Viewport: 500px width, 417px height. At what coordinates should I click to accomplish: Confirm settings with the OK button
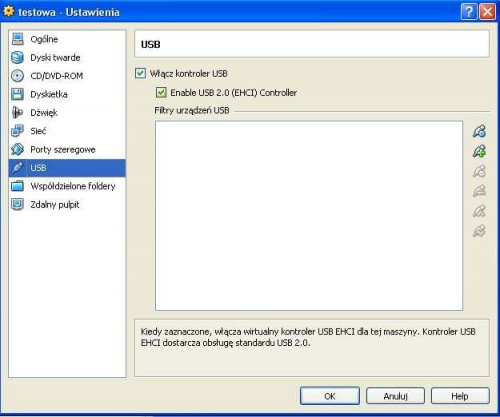pos(330,396)
